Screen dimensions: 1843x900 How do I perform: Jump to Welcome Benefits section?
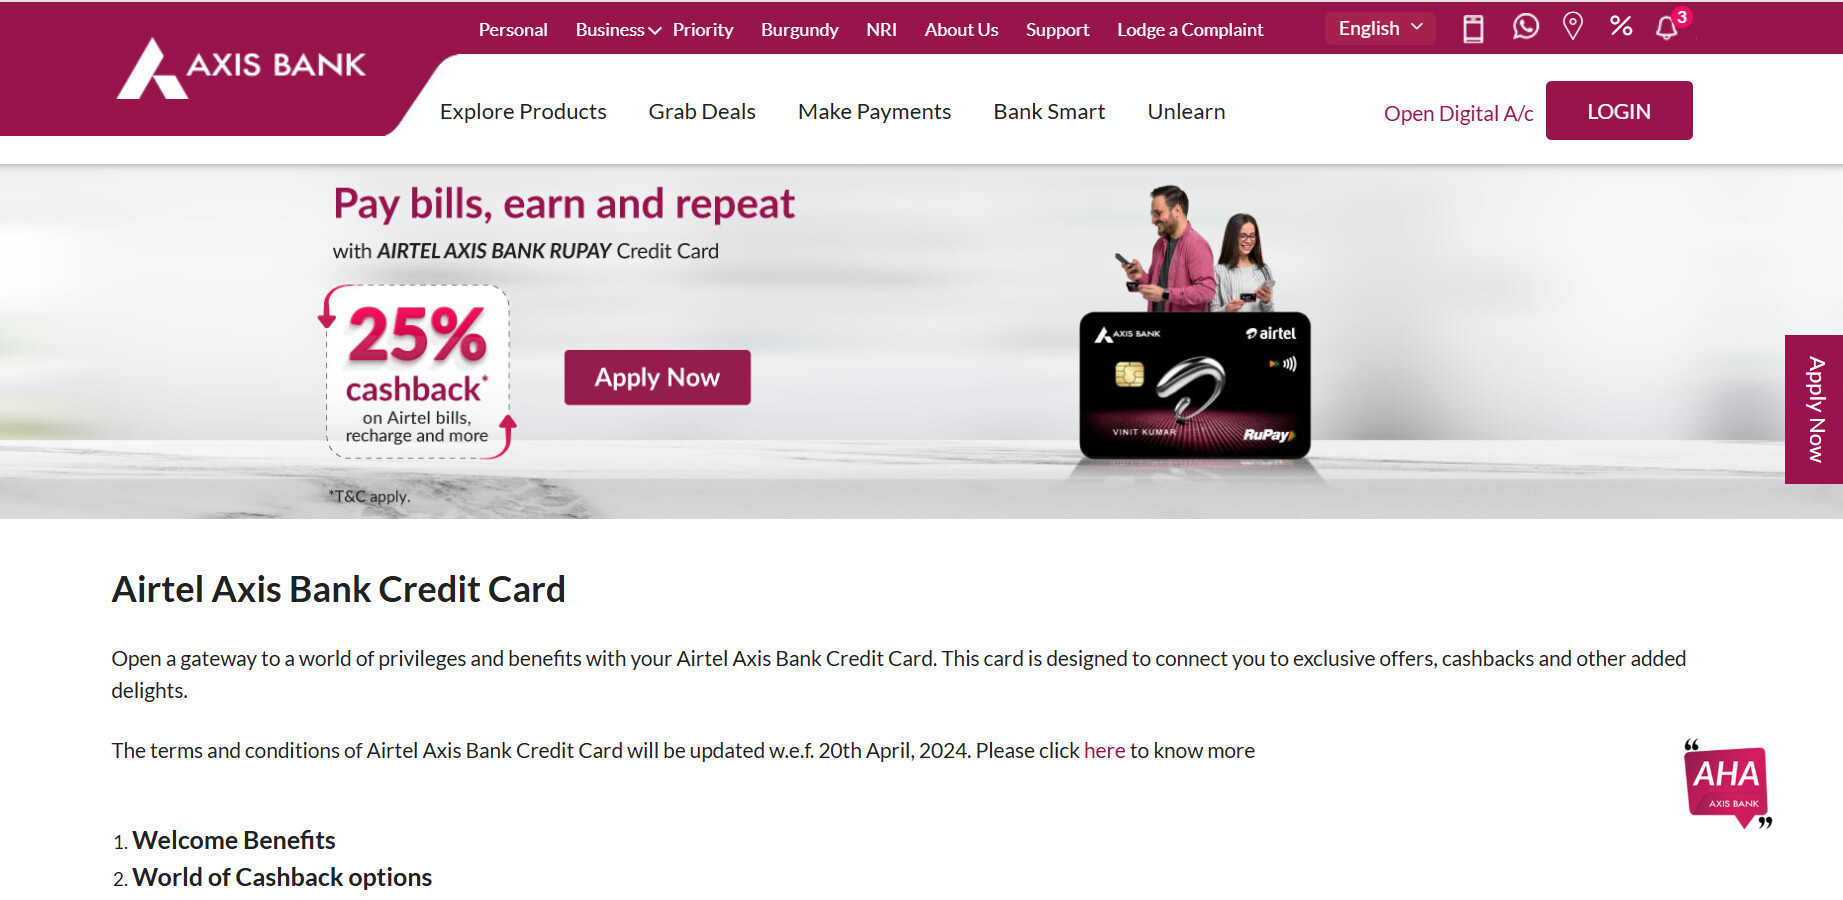pyautogui.click(x=234, y=840)
